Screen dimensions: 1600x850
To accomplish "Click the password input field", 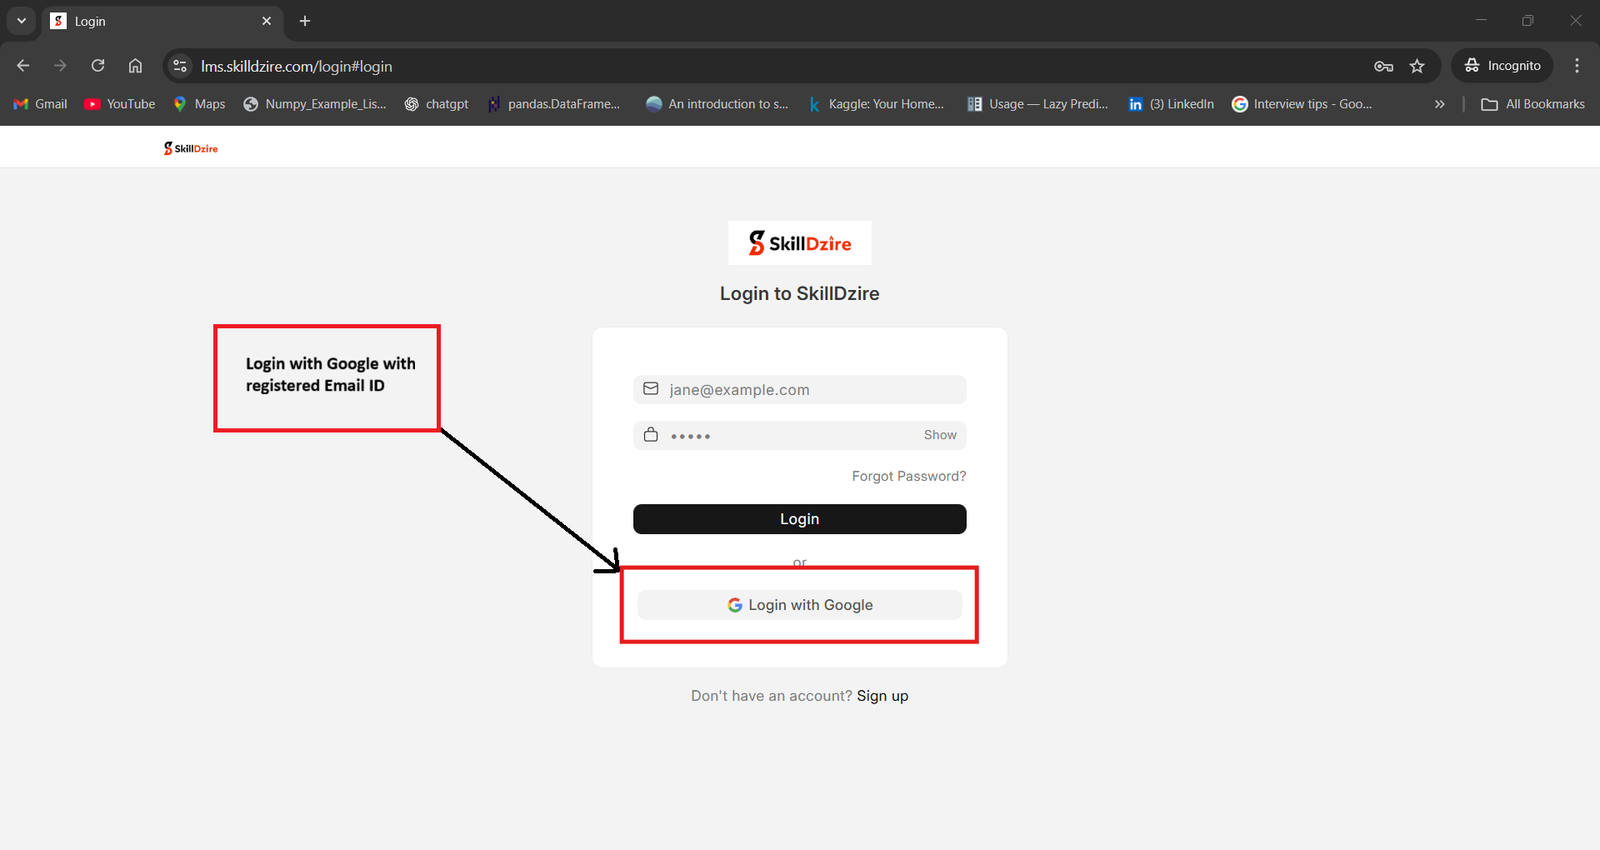I will (800, 435).
